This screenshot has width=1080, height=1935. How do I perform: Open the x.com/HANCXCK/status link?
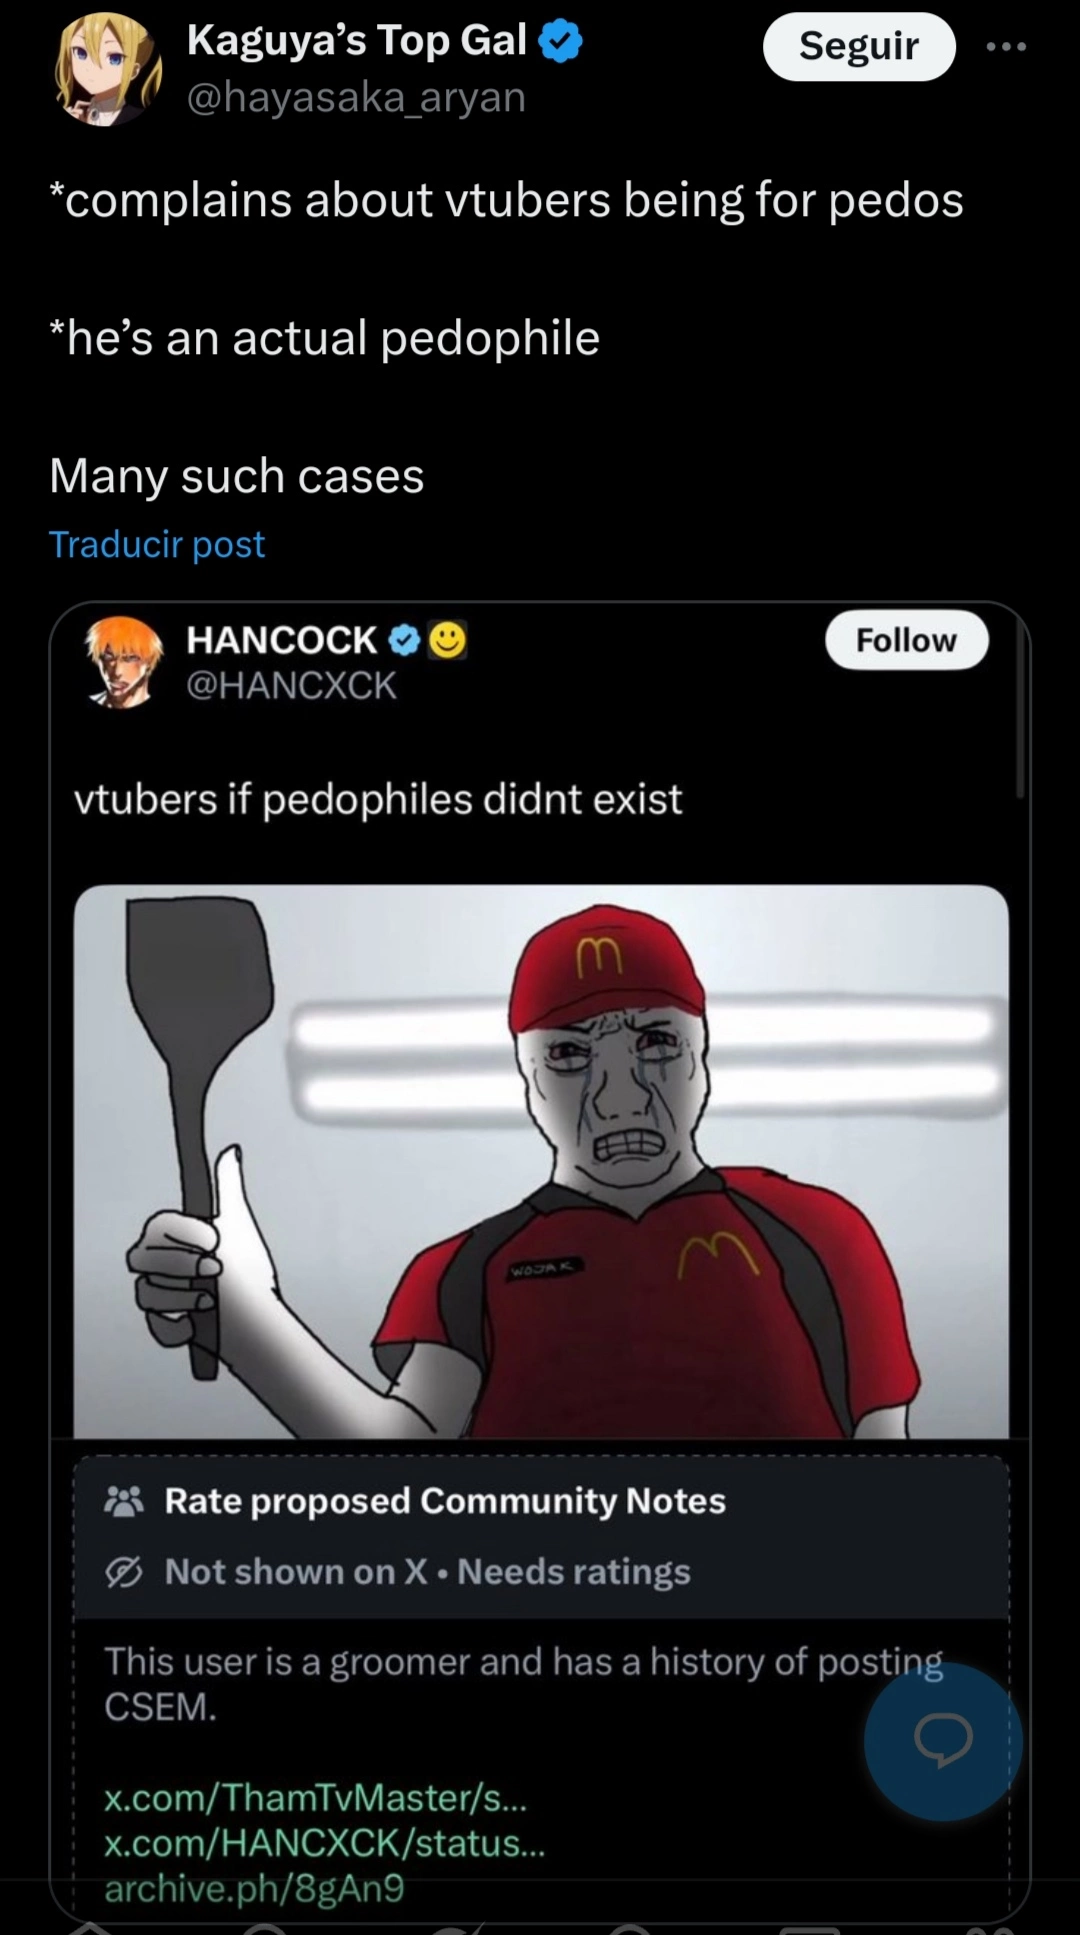point(325,1842)
